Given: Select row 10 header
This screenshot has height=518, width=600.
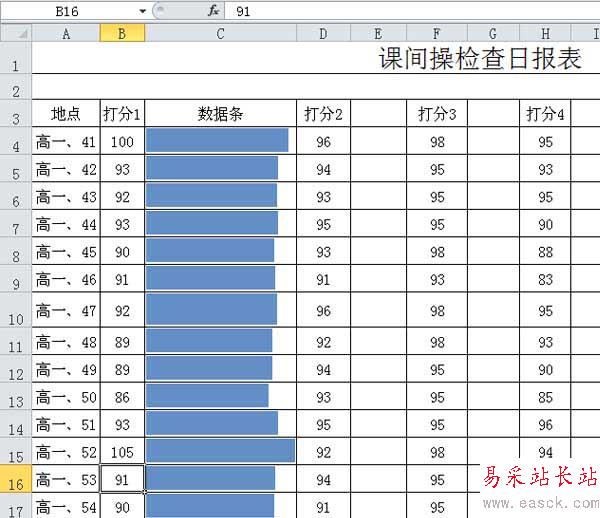Looking at the screenshot, I should [x=16, y=310].
